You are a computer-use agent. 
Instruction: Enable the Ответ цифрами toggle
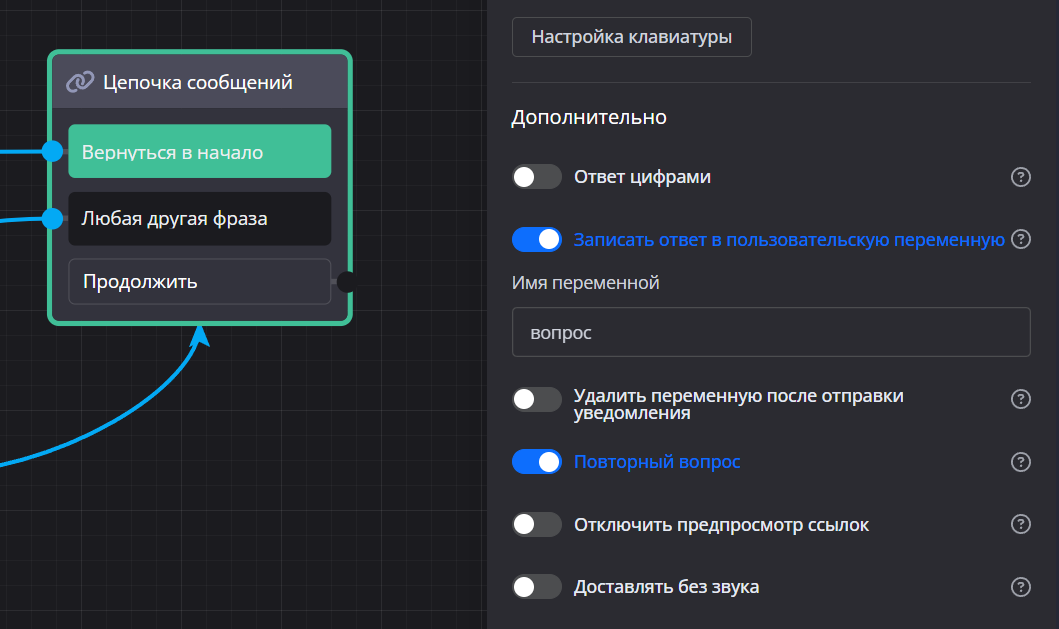(x=537, y=178)
